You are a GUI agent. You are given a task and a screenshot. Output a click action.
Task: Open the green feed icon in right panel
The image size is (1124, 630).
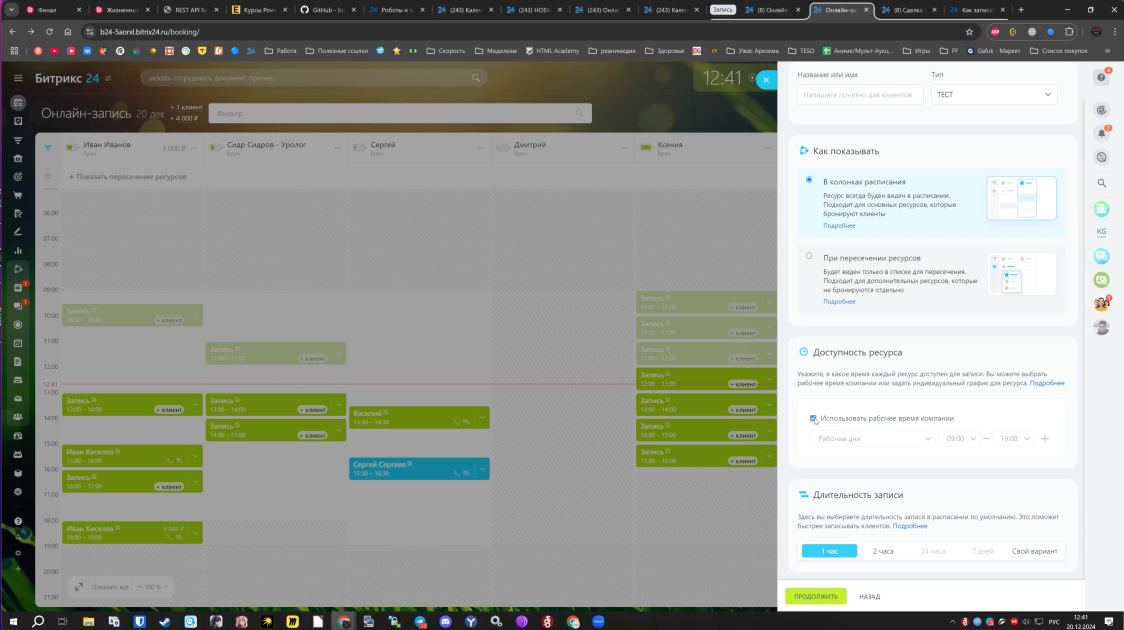click(1102, 209)
